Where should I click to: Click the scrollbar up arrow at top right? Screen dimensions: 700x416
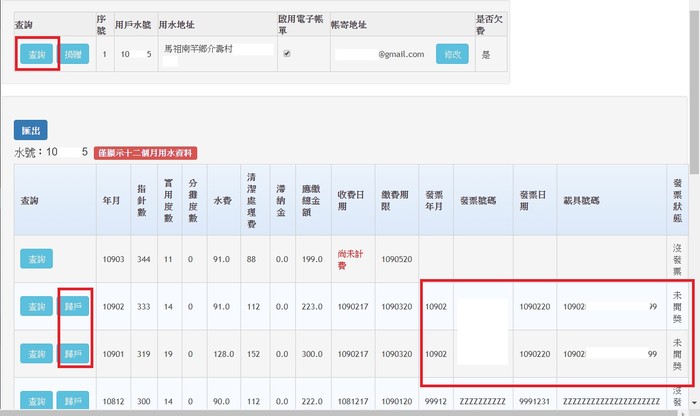[x=694, y=5]
